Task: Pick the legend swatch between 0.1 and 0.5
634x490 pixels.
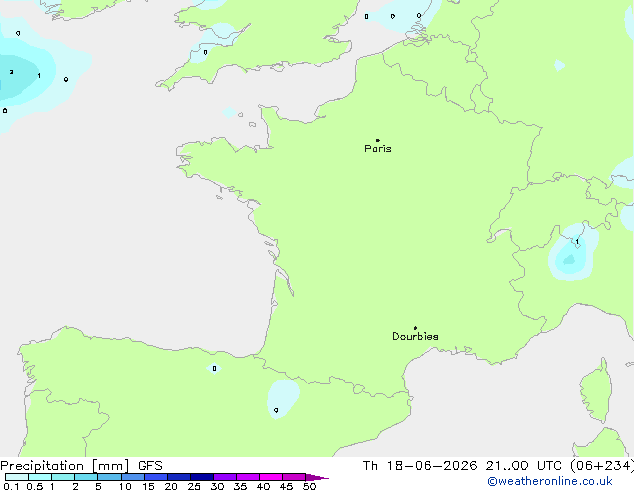Action: coord(17,477)
